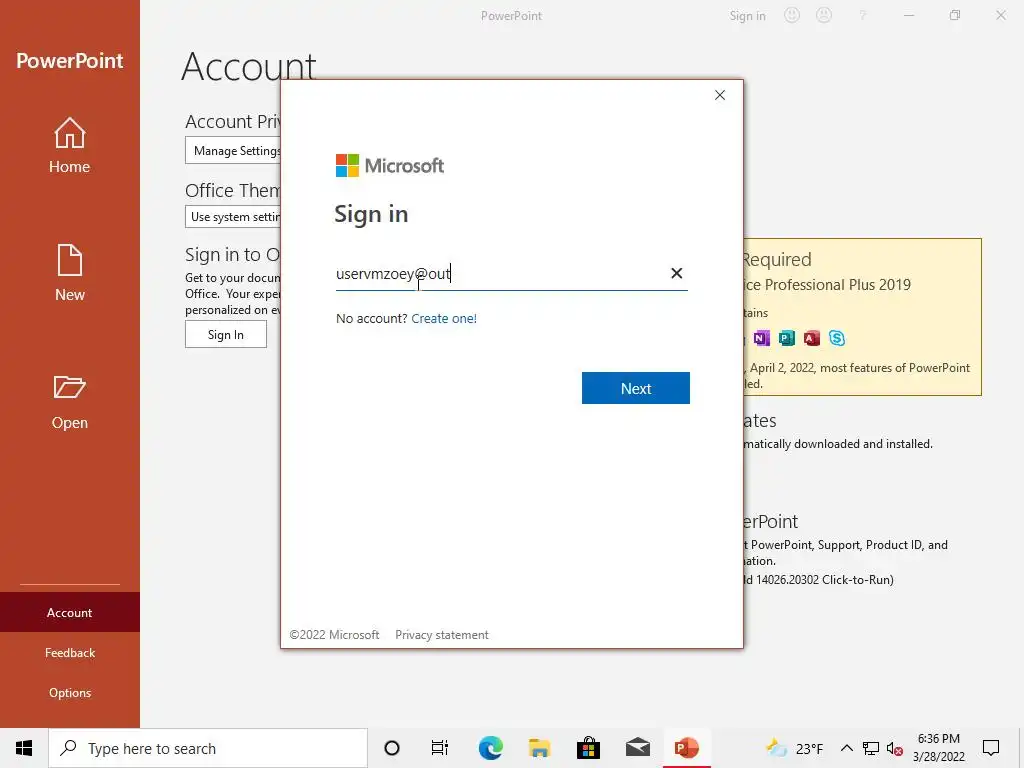Click the ©2022 Microsoft footer text
The image size is (1024, 768).
[x=334, y=635]
